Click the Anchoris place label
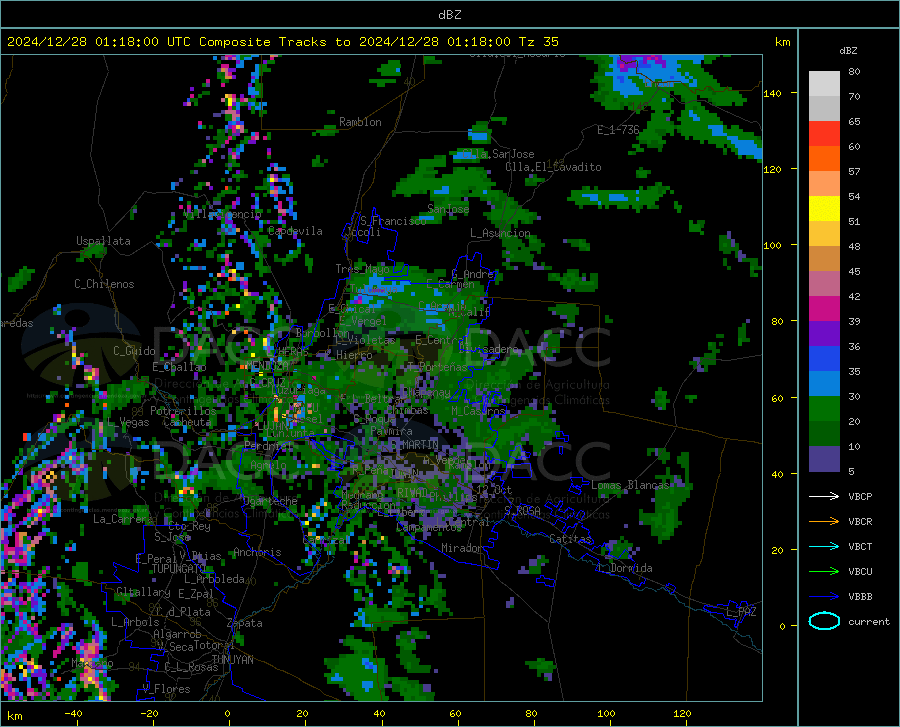 click(x=257, y=552)
